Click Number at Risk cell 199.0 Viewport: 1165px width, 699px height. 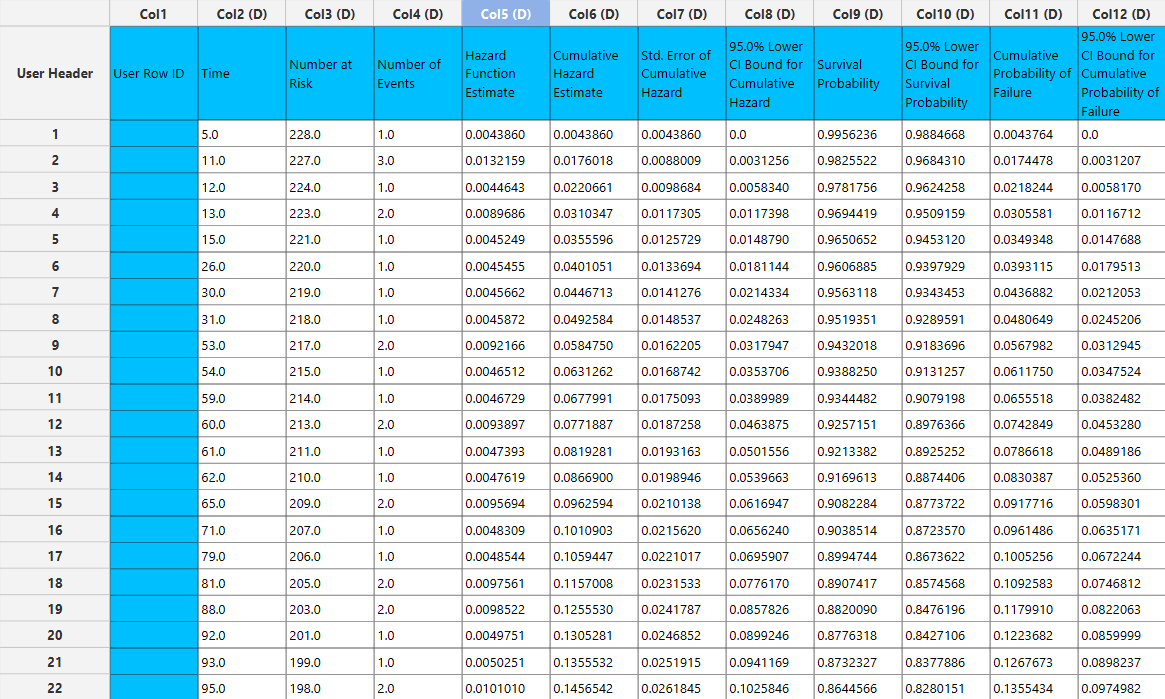click(330, 662)
